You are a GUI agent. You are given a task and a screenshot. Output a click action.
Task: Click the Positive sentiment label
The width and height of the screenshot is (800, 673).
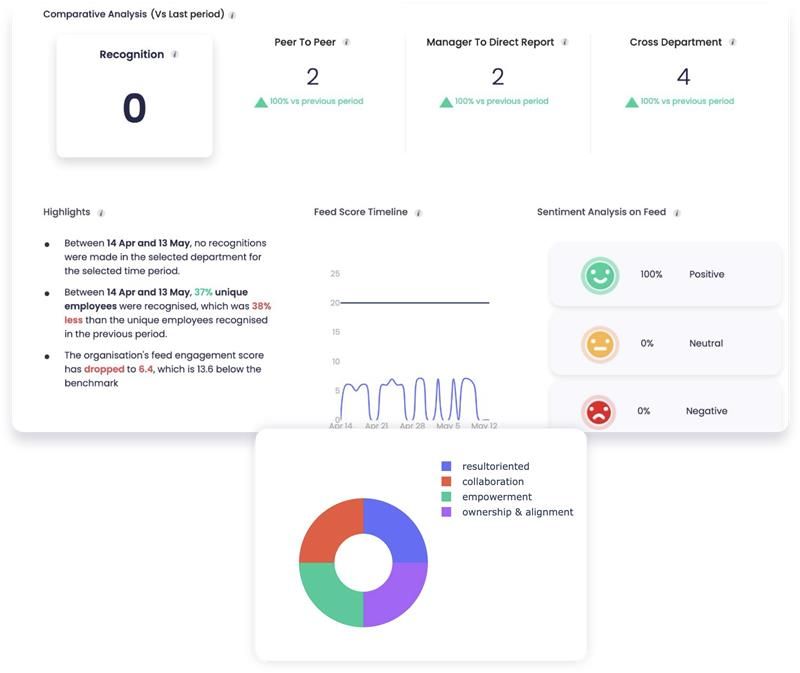pyautogui.click(x=707, y=274)
